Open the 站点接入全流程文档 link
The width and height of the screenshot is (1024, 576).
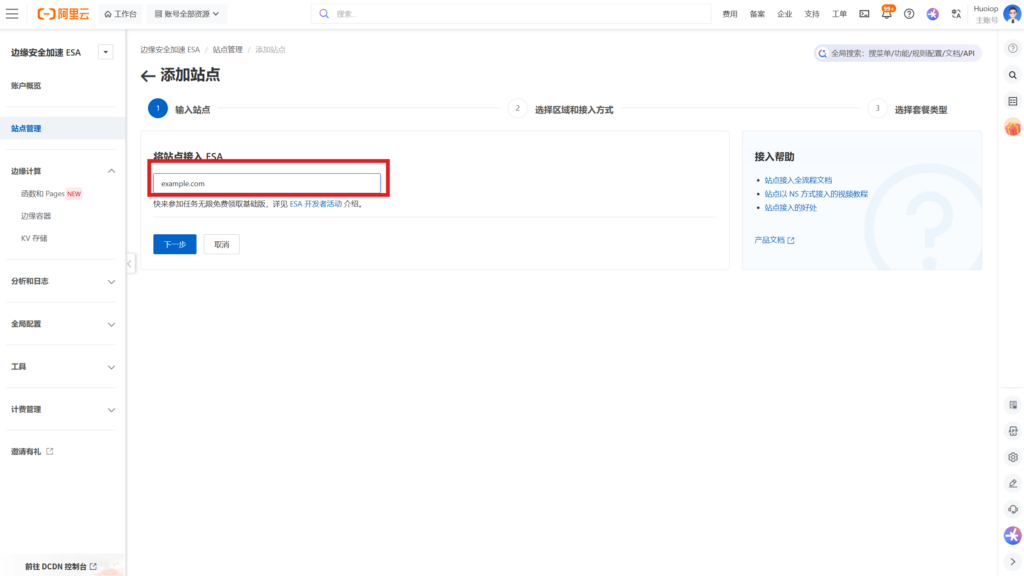point(798,180)
